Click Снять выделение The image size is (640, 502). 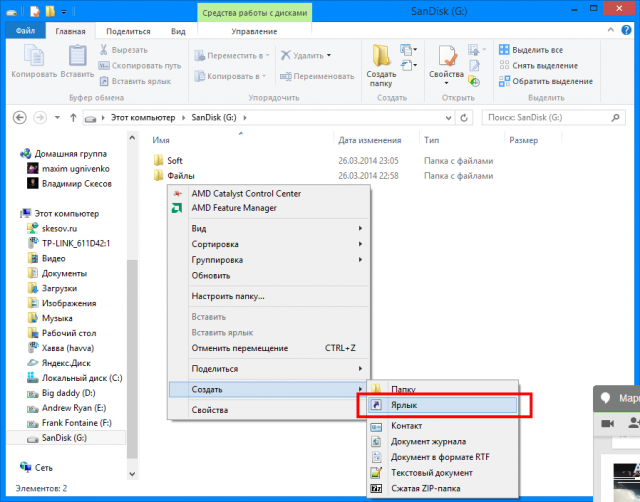click(x=539, y=65)
